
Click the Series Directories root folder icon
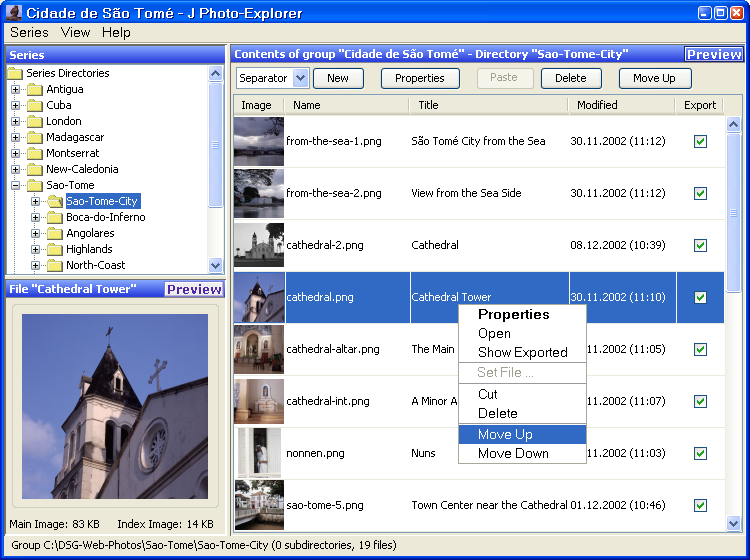(15, 73)
